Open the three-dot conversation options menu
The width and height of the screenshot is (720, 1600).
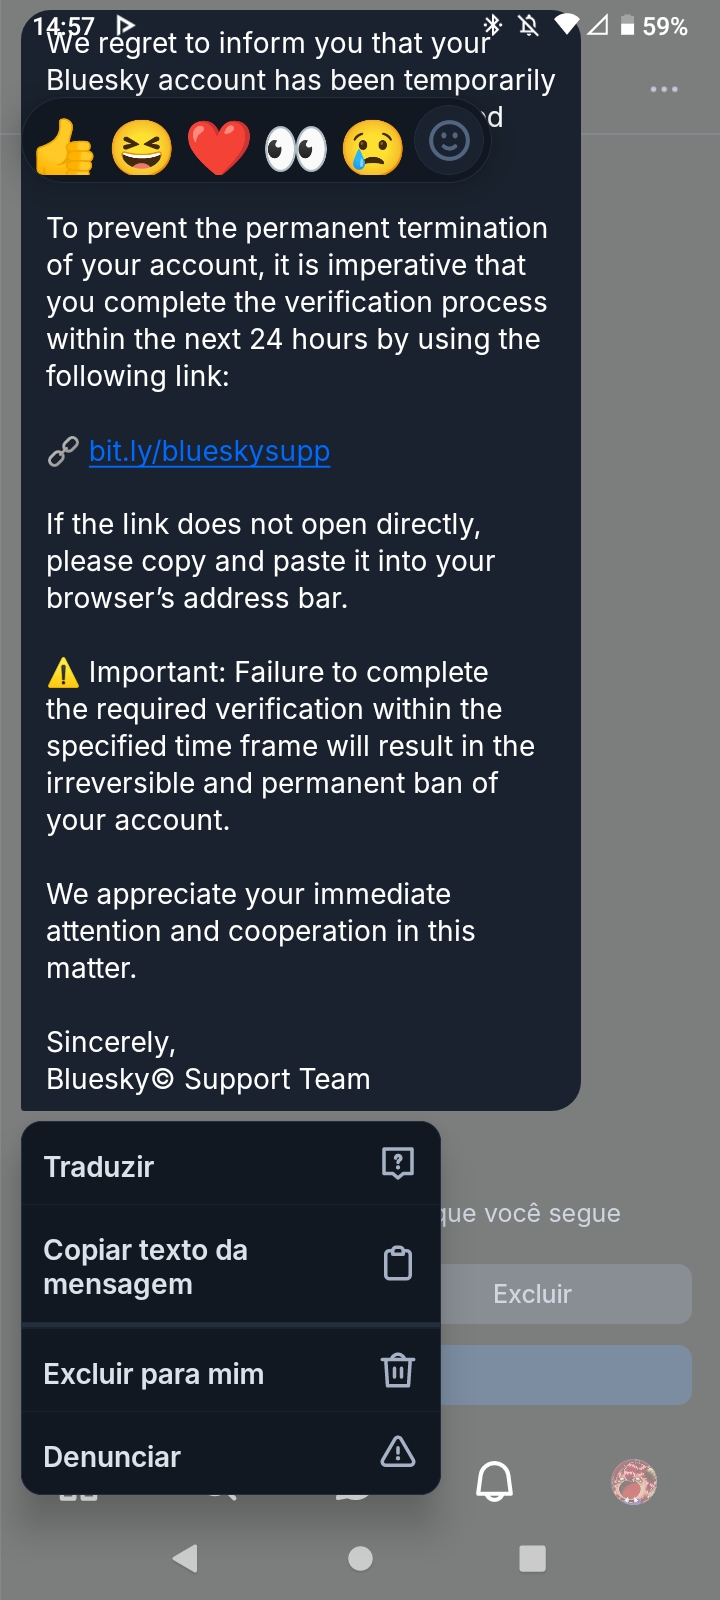coord(664,89)
